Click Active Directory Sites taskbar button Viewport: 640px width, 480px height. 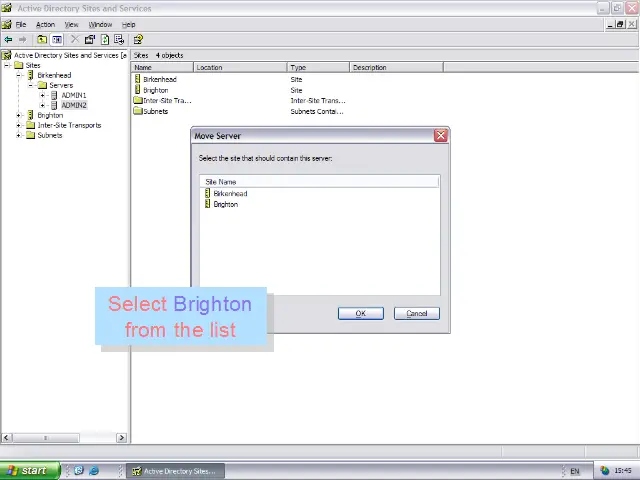(176, 471)
